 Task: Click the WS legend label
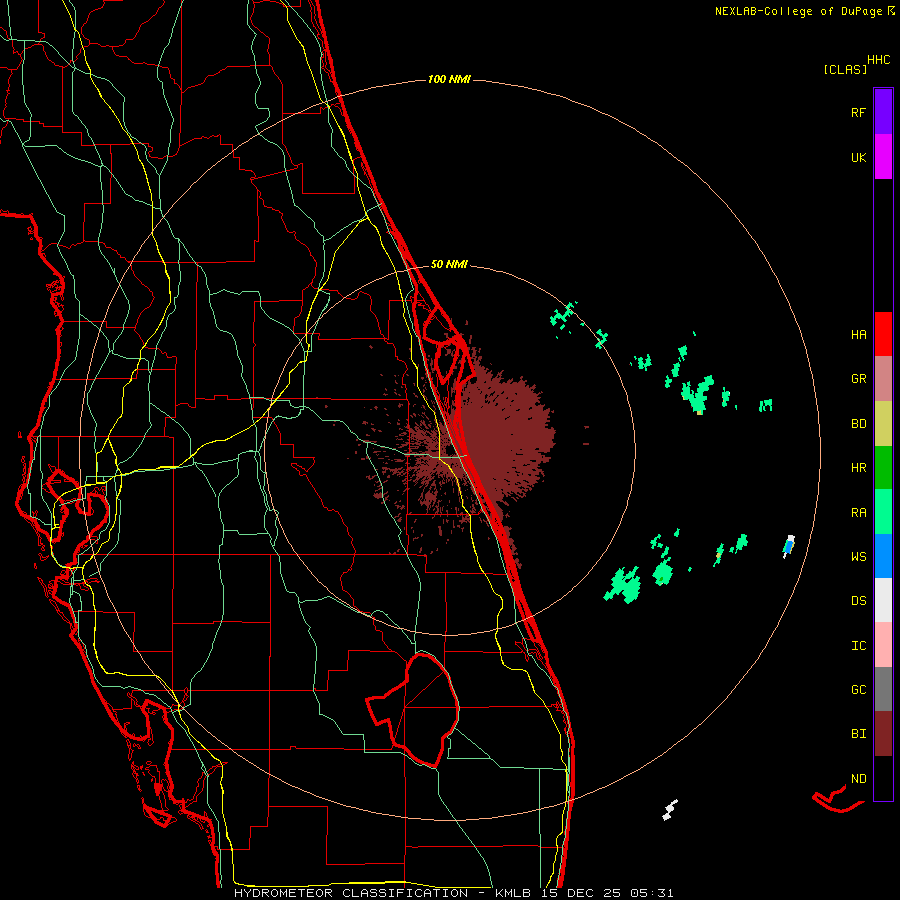point(858,557)
